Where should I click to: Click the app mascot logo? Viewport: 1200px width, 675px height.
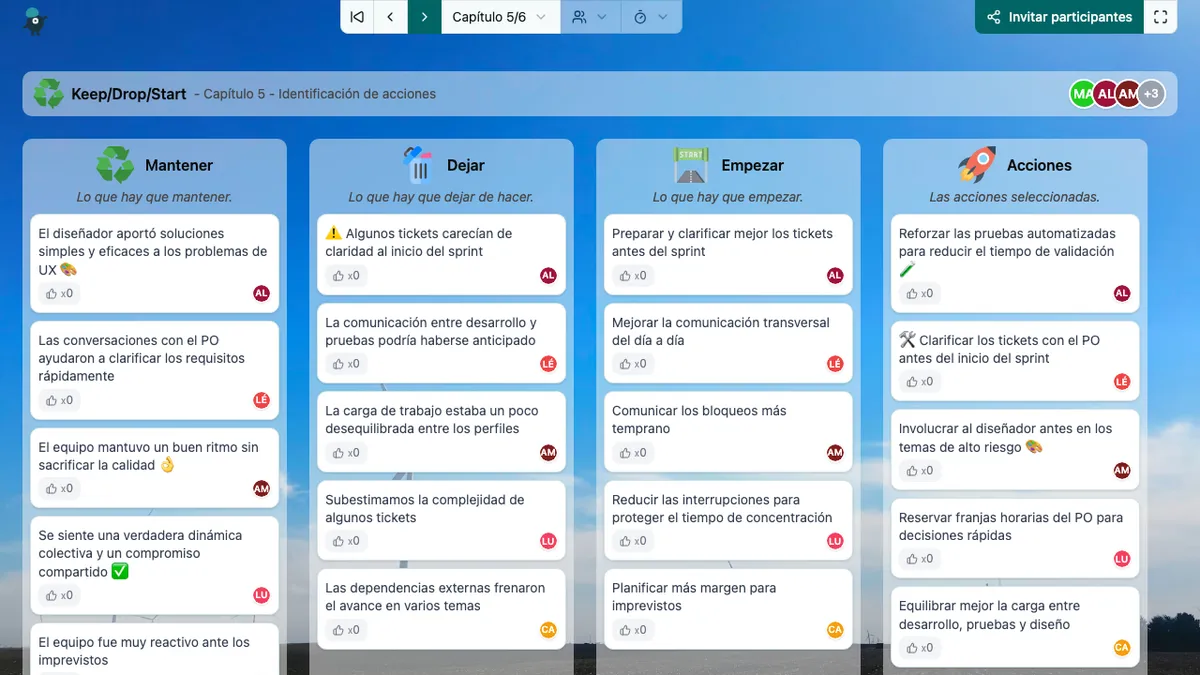coord(35,19)
